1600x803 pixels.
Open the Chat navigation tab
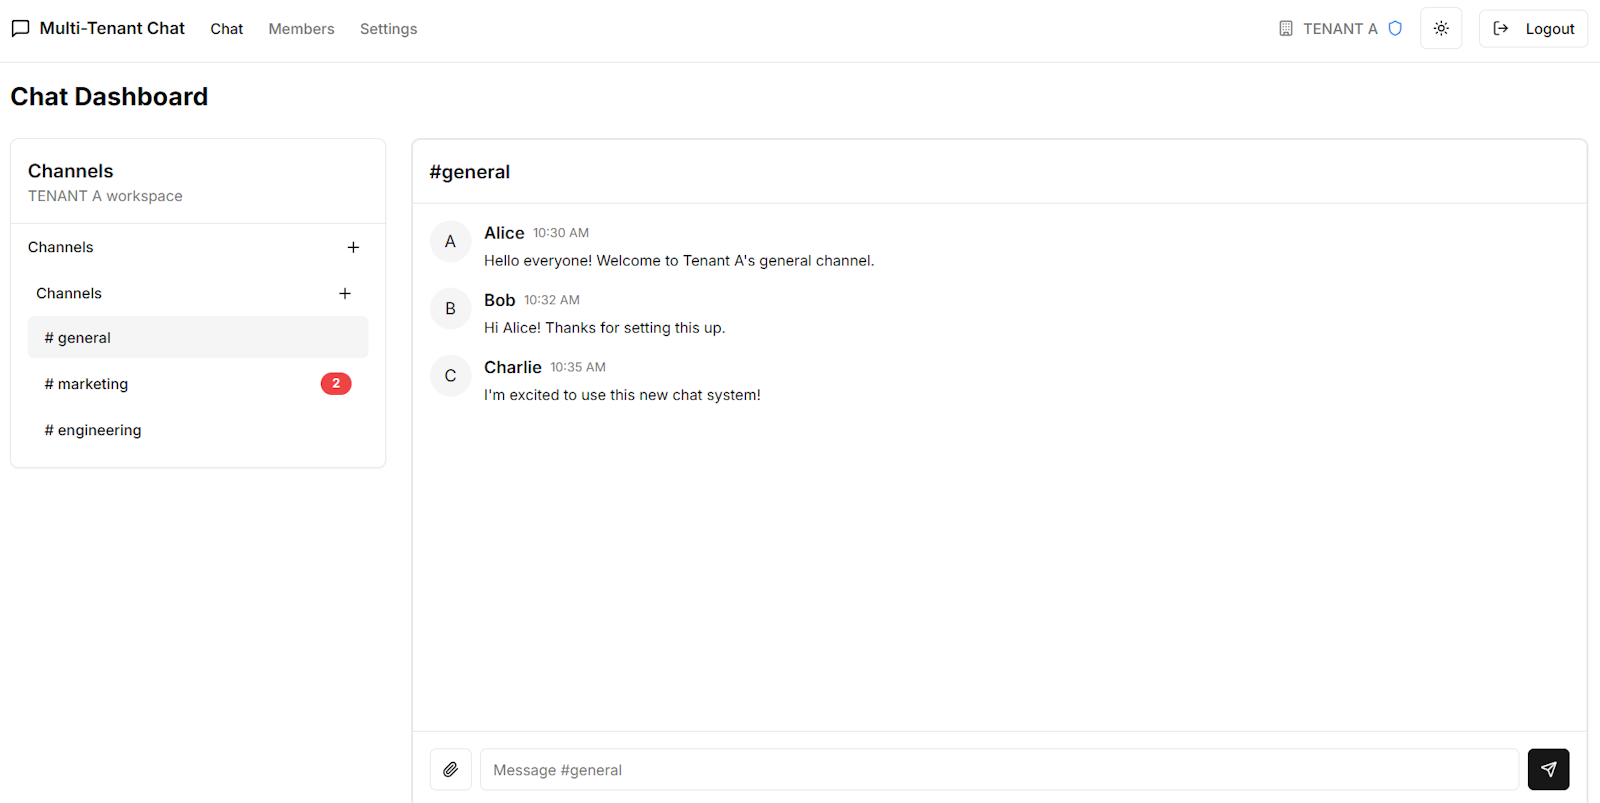(226, 28)
